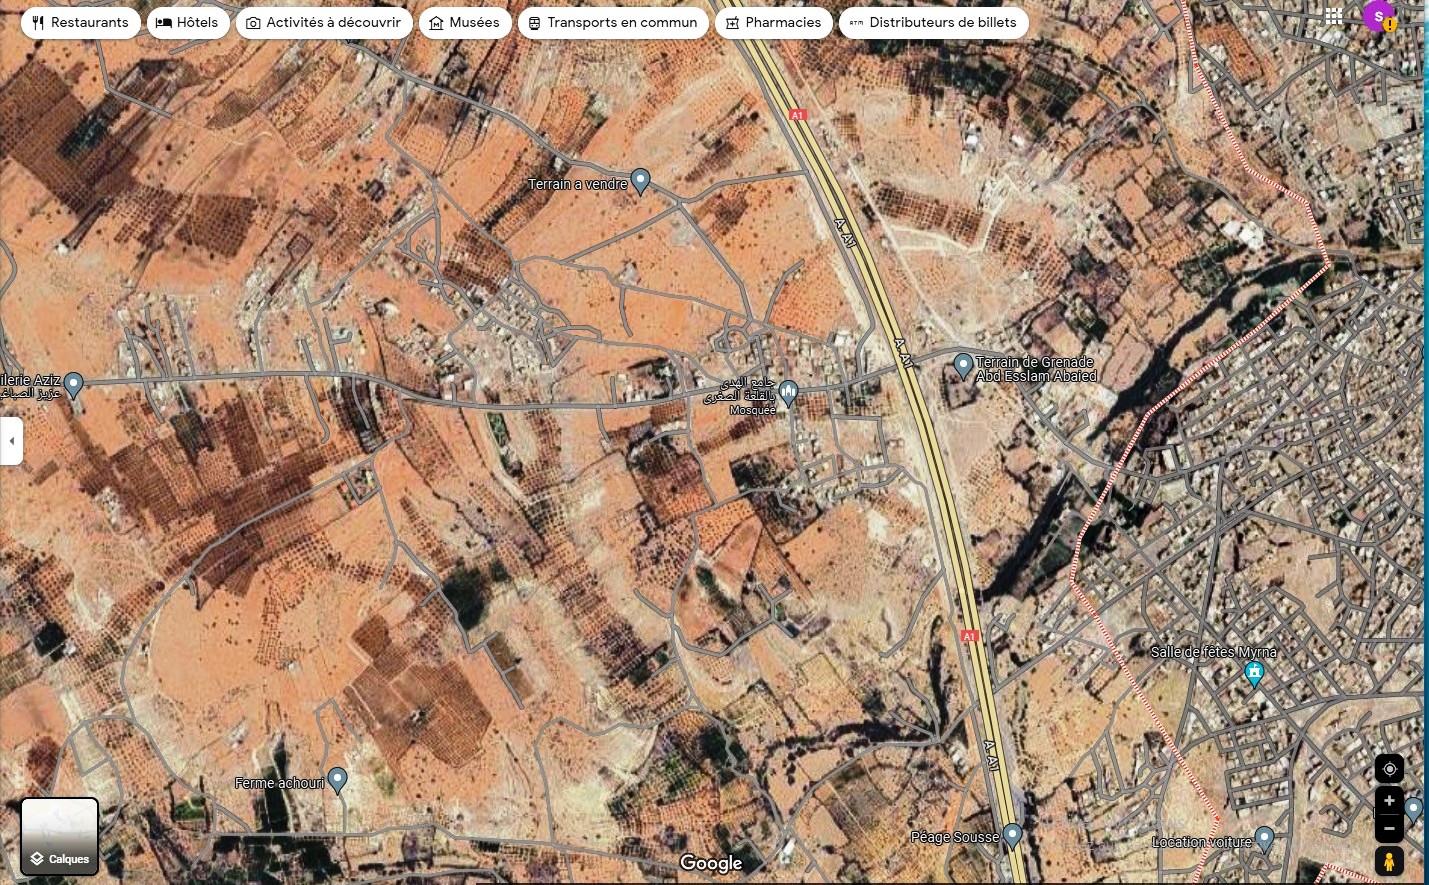Image resolution: width=1429 pixels, height=885 pixels.
Task: Select the Musées category chip
Action: 465,22
